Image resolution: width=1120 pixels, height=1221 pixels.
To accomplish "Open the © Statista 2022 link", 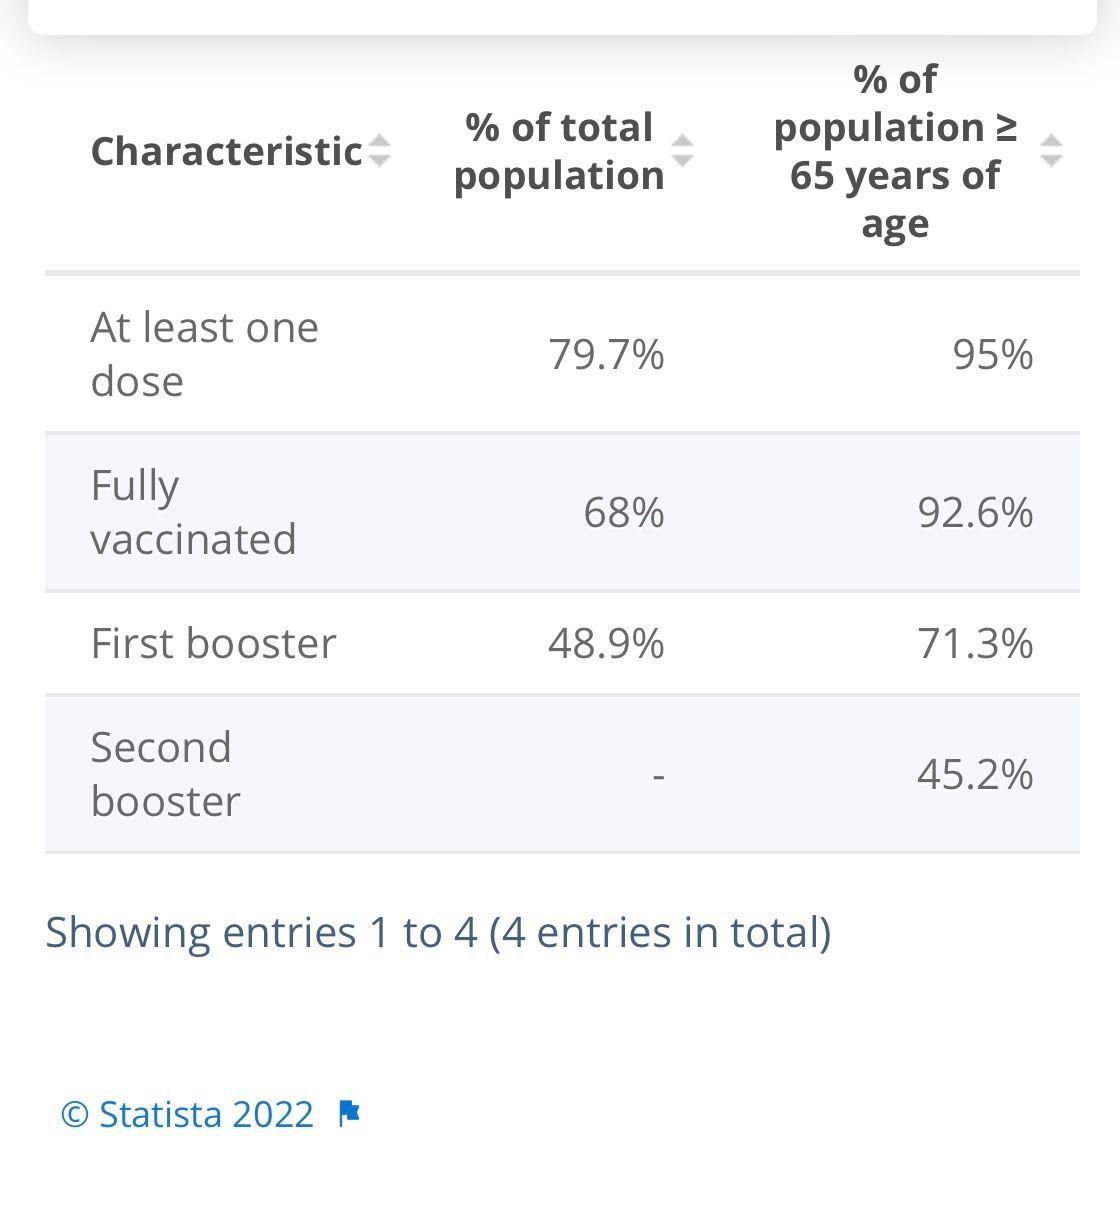I will [x=188, y=1113].
